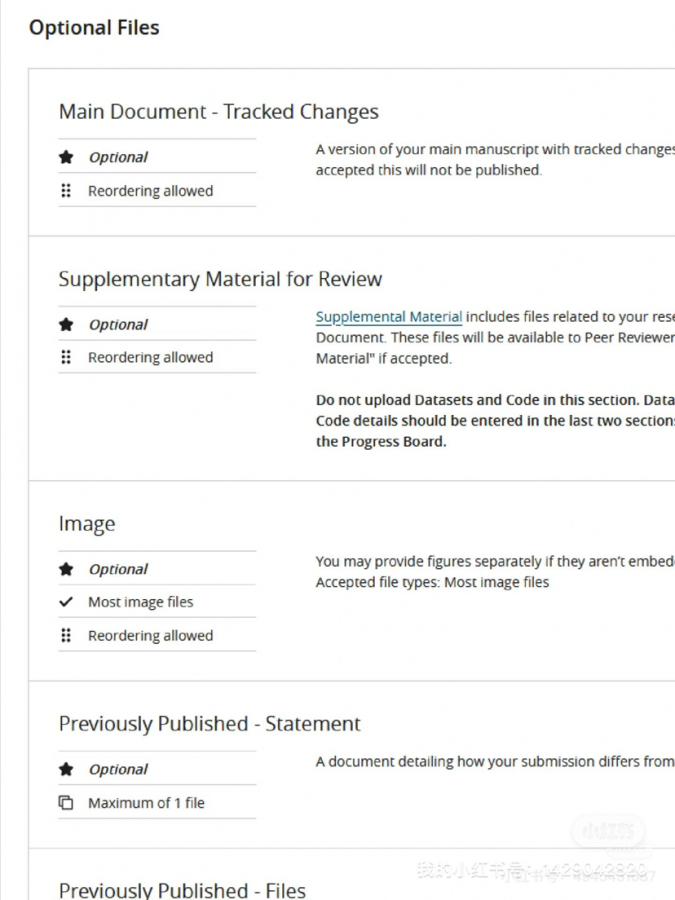Screen dimensions: 675x900
Task: Click the star icon under Previously Published - Statement
Action: click(x=66, y=769)
